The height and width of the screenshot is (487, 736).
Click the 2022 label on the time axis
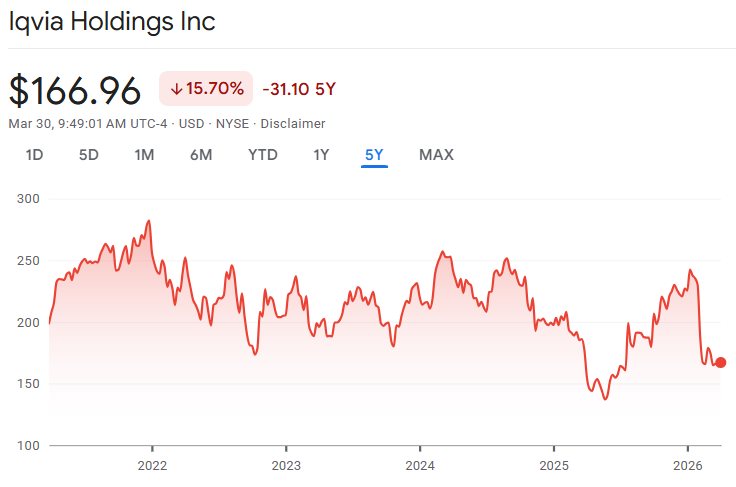point(152,465)
